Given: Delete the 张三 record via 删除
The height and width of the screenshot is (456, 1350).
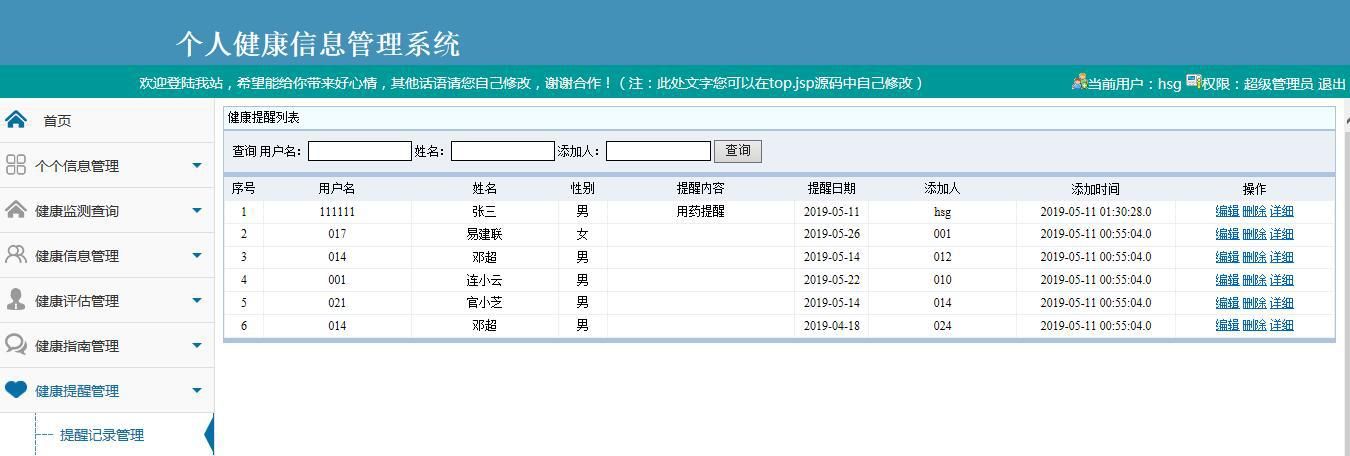Looking at the screenshot, I should [x=1254, y=211].
